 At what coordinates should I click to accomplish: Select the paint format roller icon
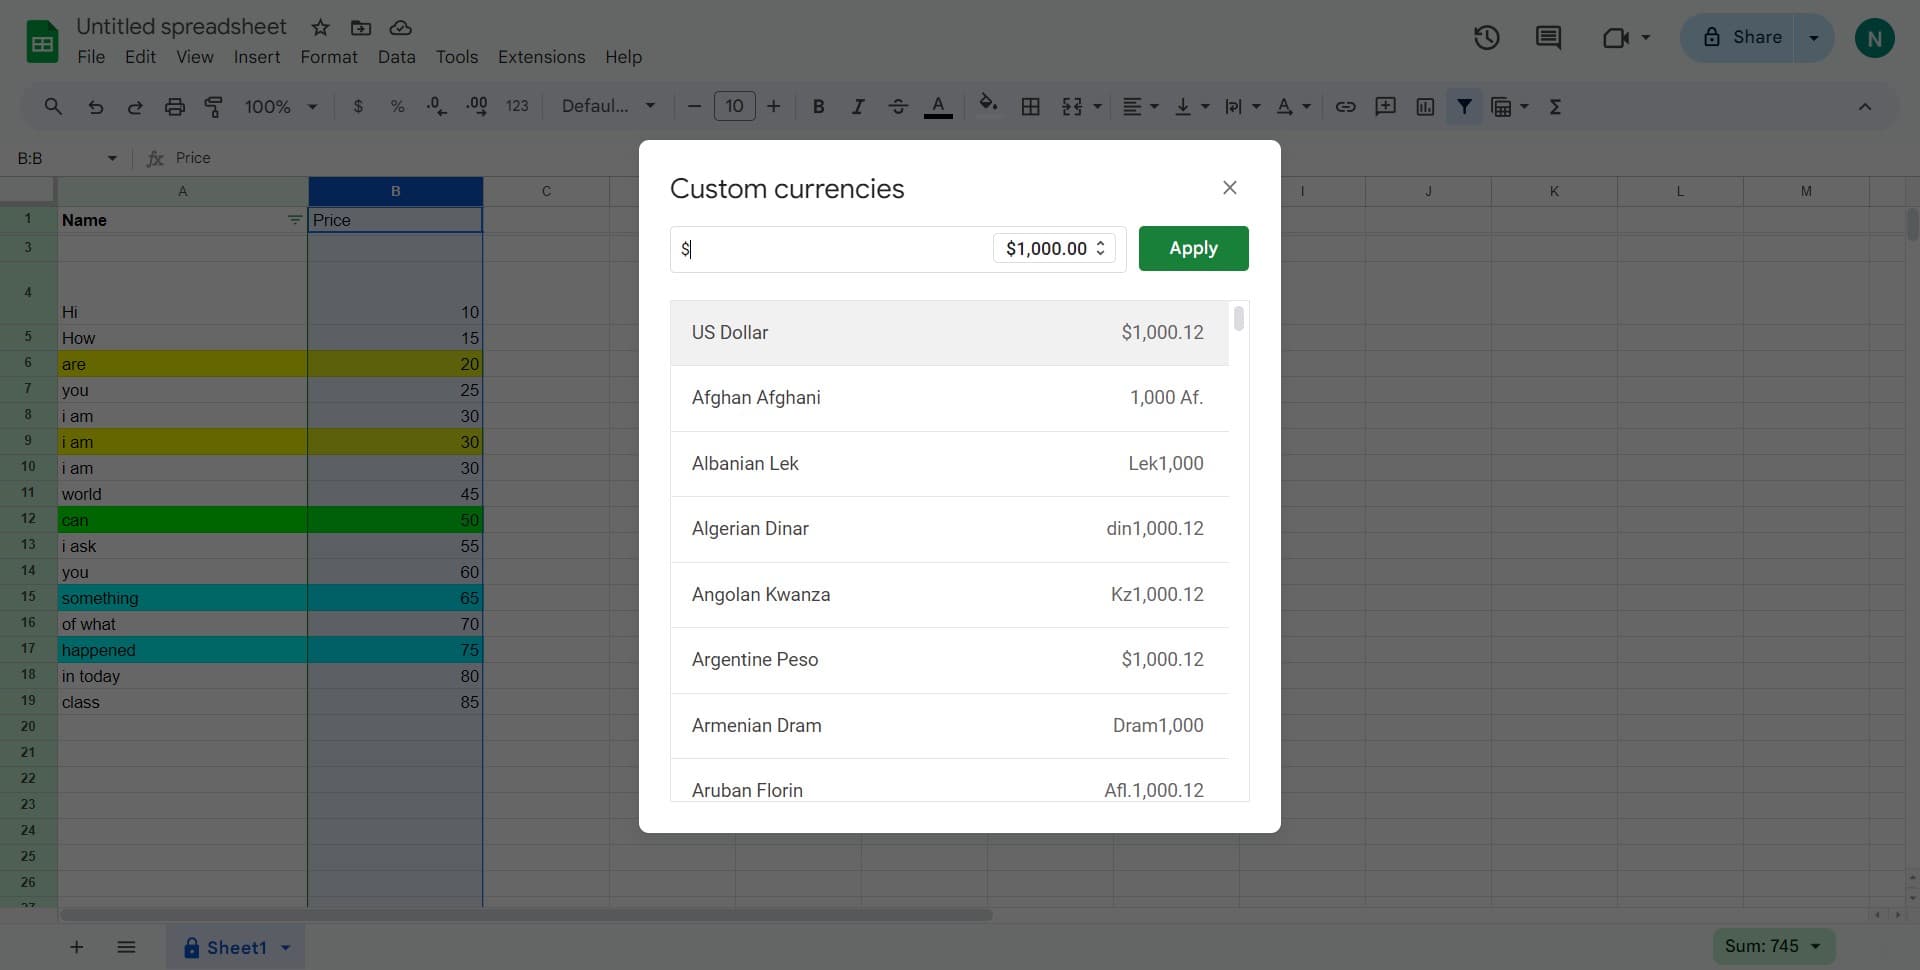pyautogui.click(x=214, y=107)
